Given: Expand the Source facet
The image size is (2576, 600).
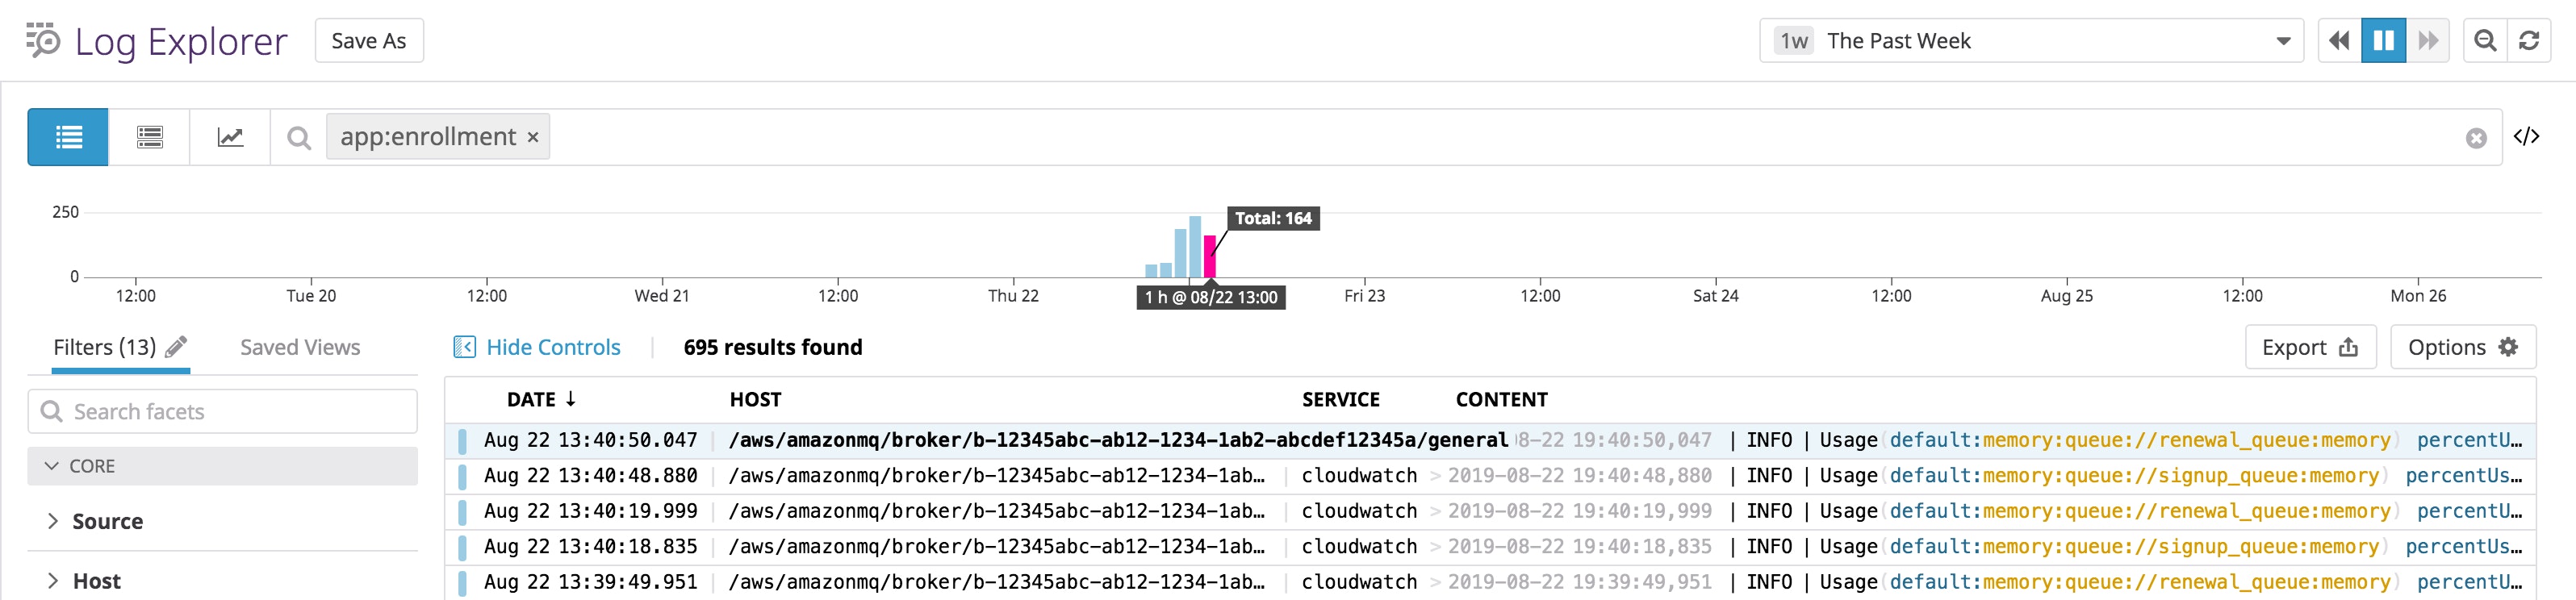Looking at the screenshot, I should pos(107,521).
